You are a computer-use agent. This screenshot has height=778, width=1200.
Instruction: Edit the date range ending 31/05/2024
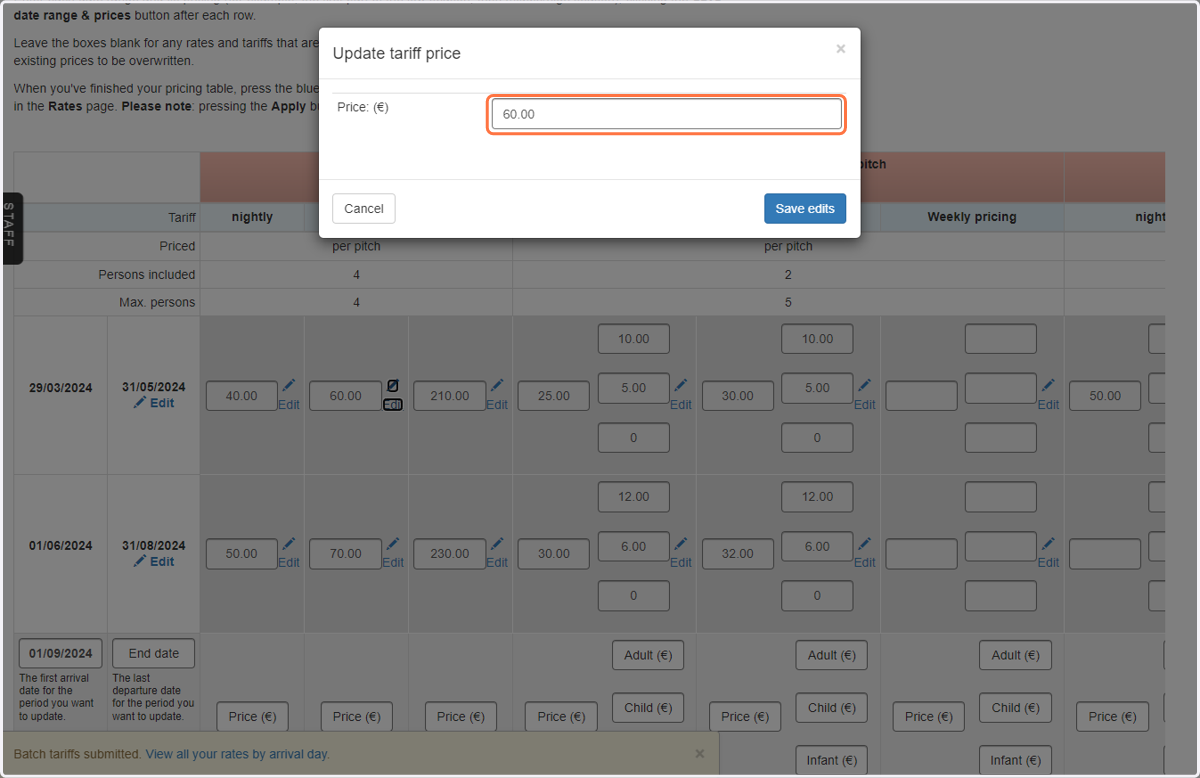pyautogui.click(x=154, y=403)
